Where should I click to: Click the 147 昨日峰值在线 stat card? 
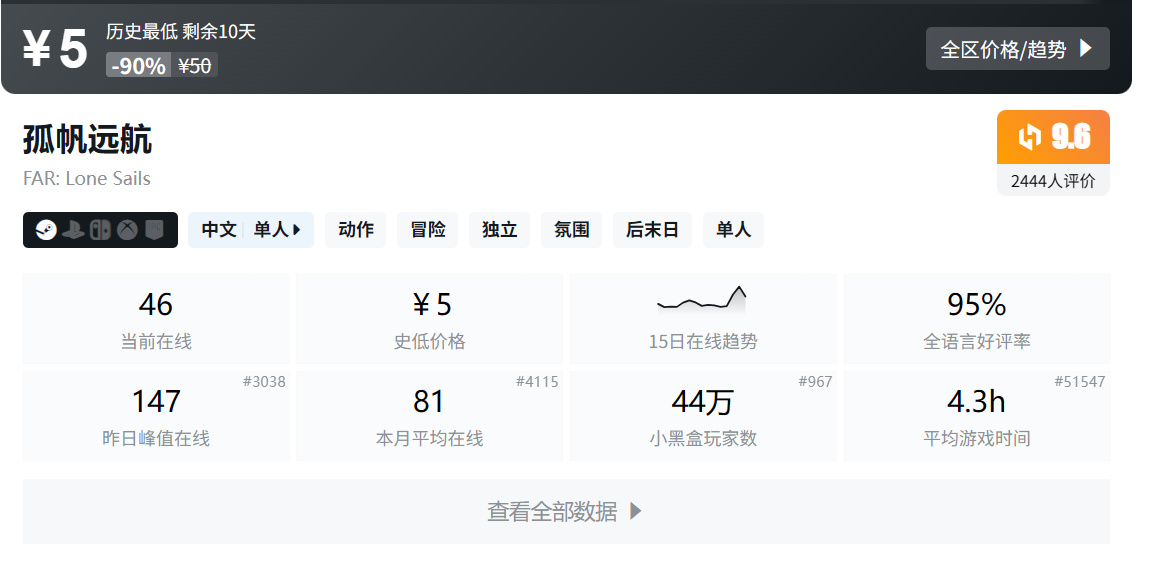coord(156,416)
